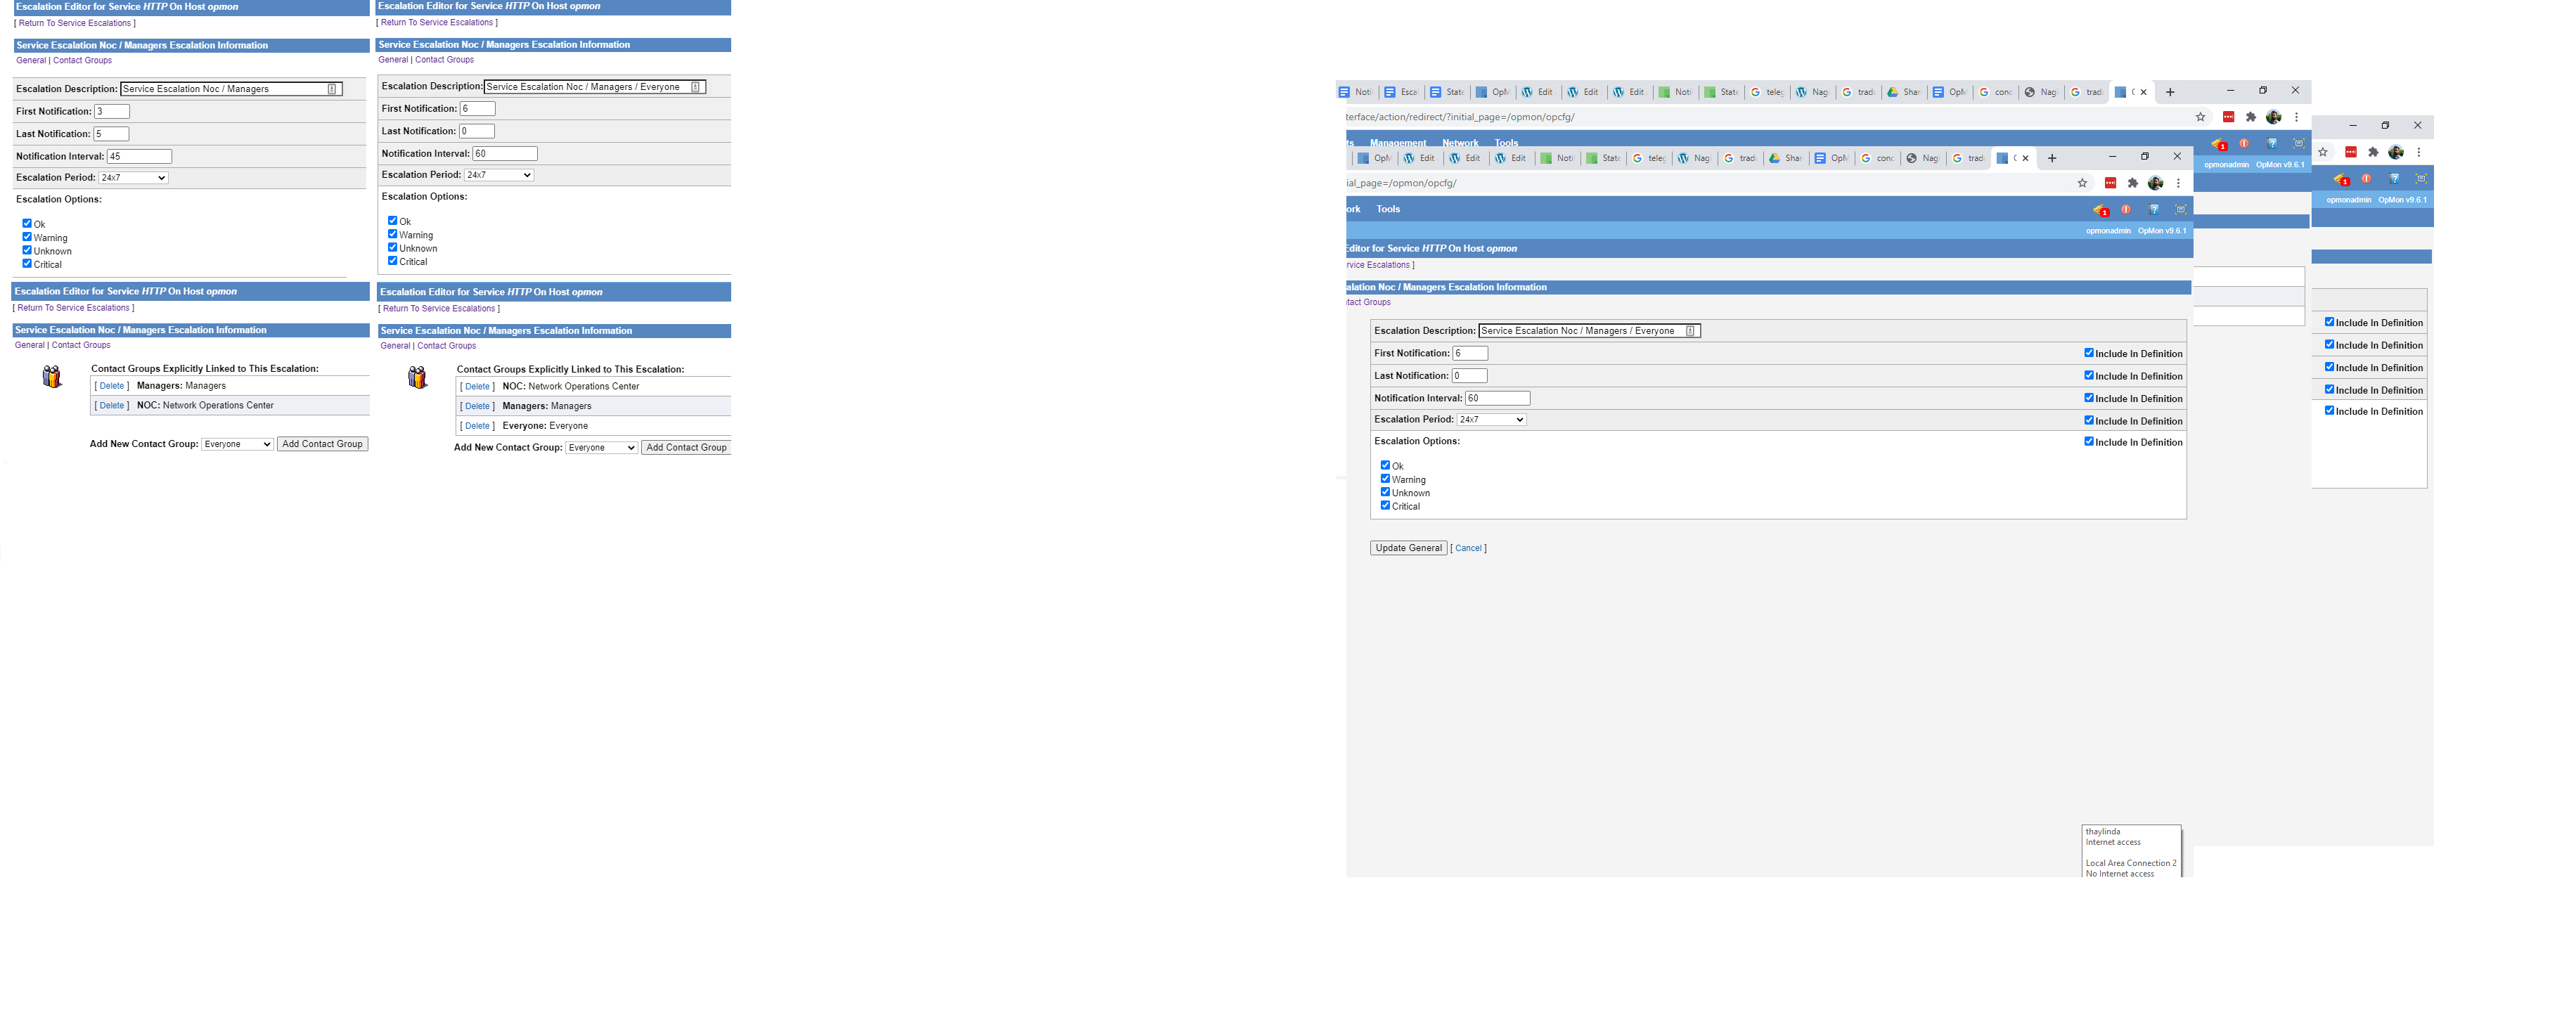Click bookmark star in front window's address bar

pyautogui.click(x=2082, y=183)
